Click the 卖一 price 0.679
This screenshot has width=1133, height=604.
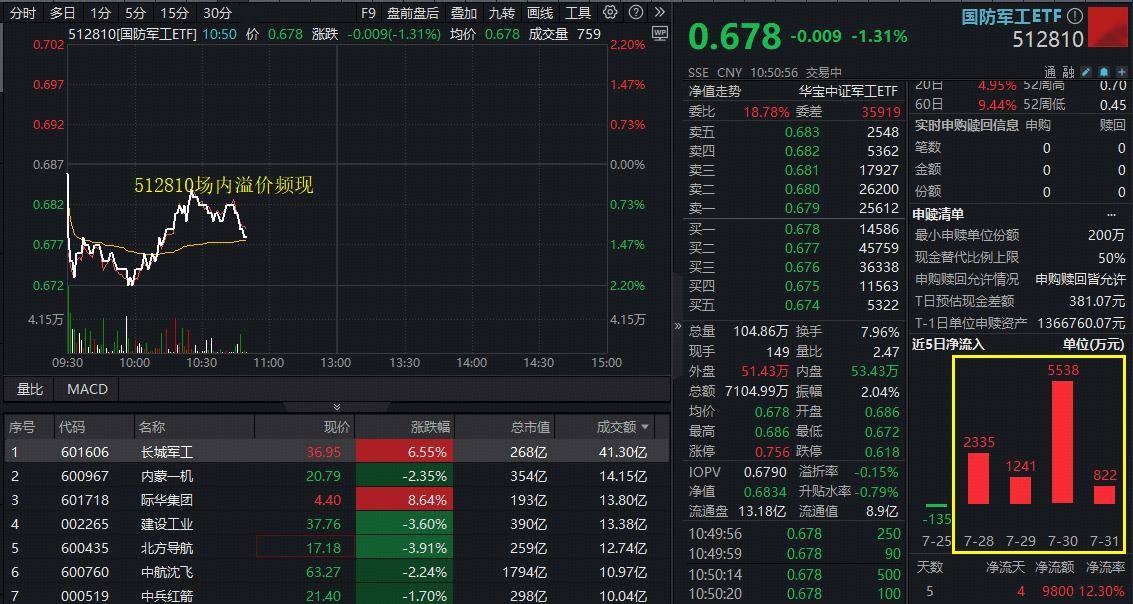click(802, 209)
